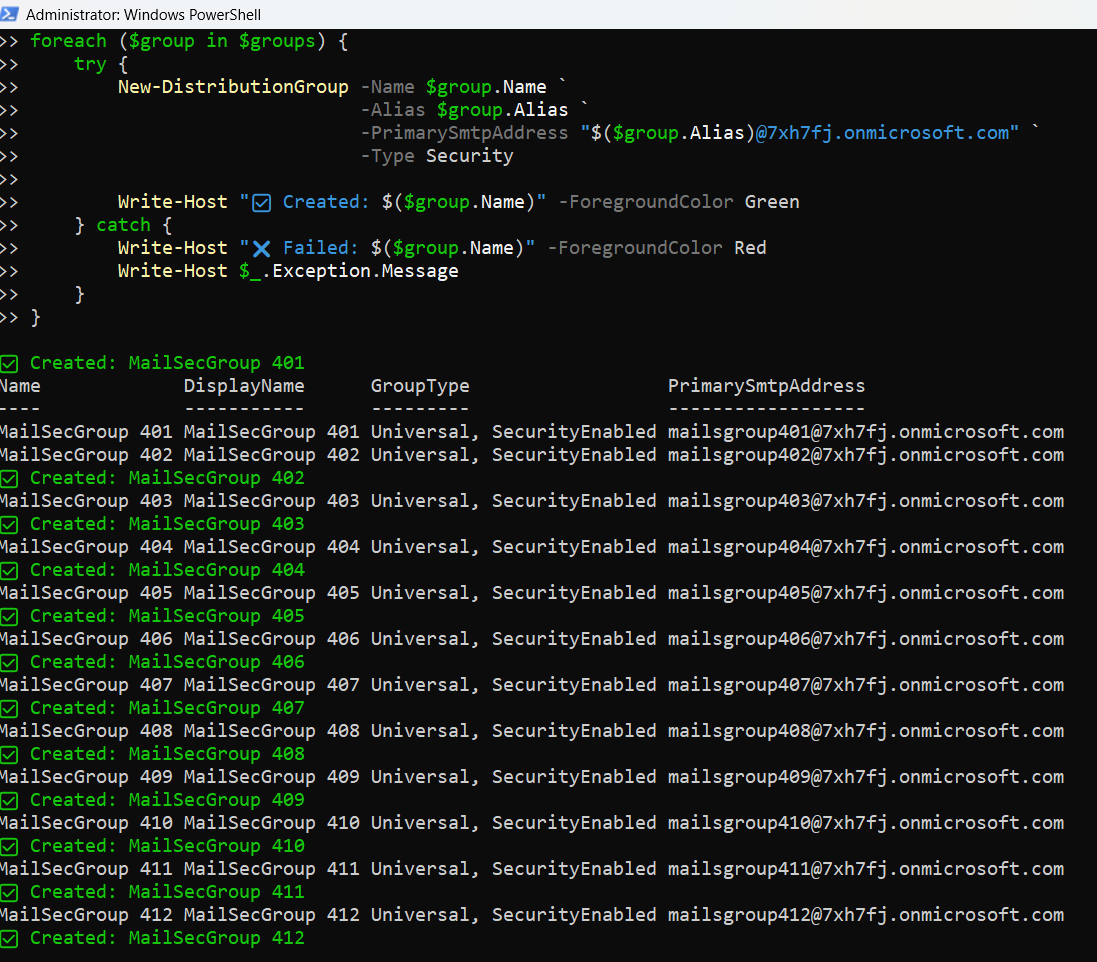The width and height of the screenshot is (1097, 962).
Task: Click the -ForegroundColor Red value
Action: [750, 248]
